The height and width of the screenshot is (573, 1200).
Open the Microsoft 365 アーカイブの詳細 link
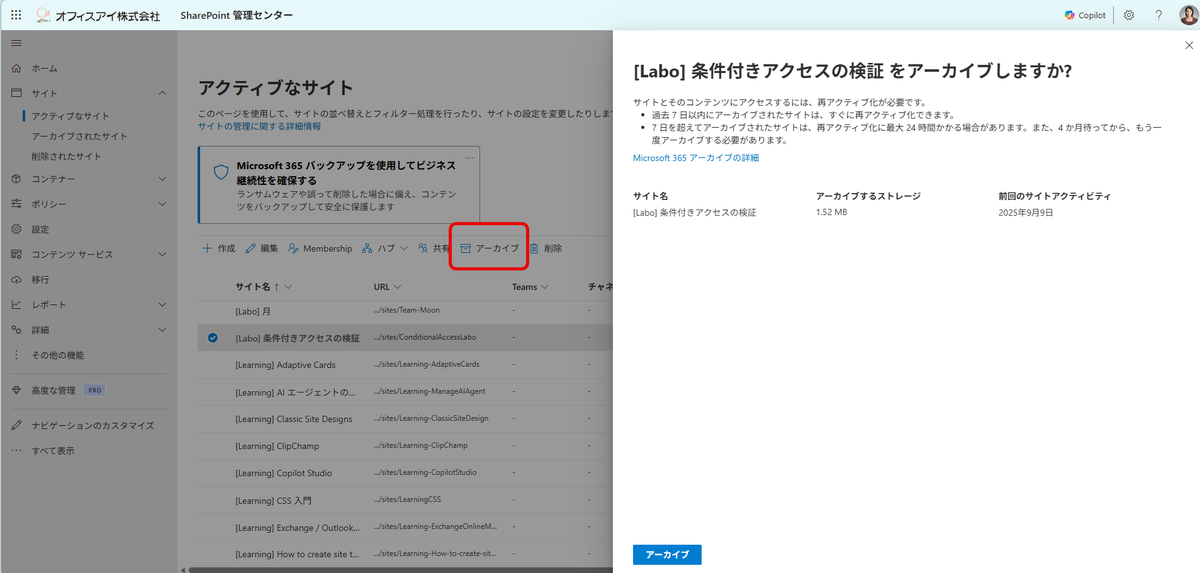coord(696,158)
